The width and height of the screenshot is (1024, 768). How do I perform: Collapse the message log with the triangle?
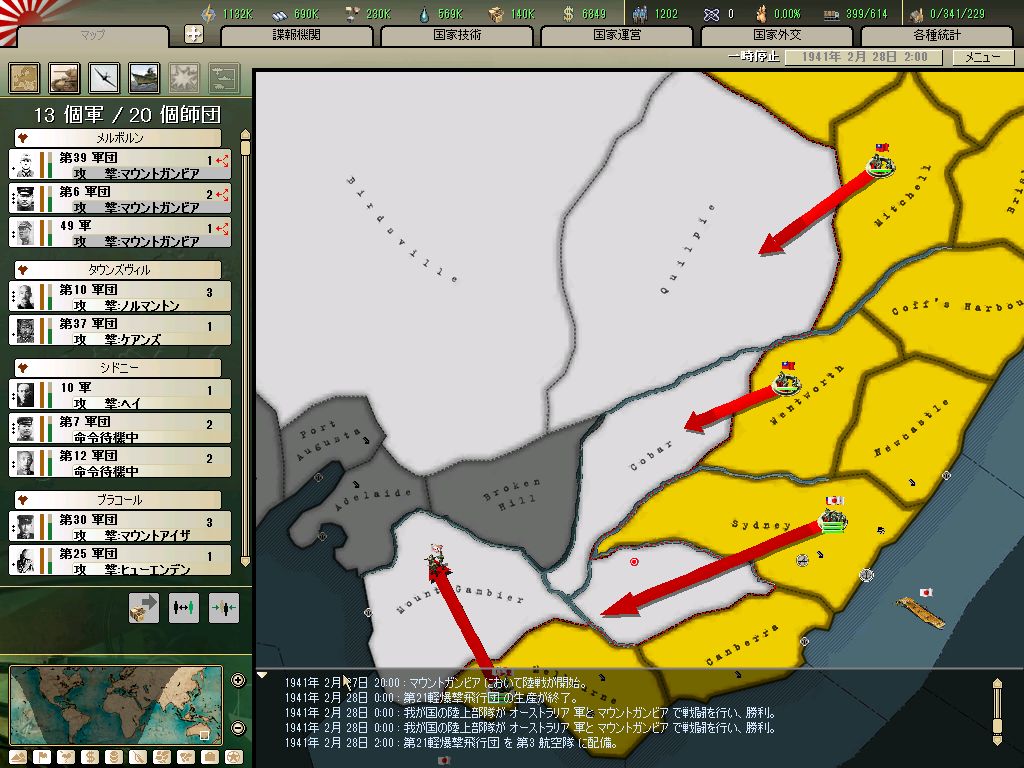(262, 675)
